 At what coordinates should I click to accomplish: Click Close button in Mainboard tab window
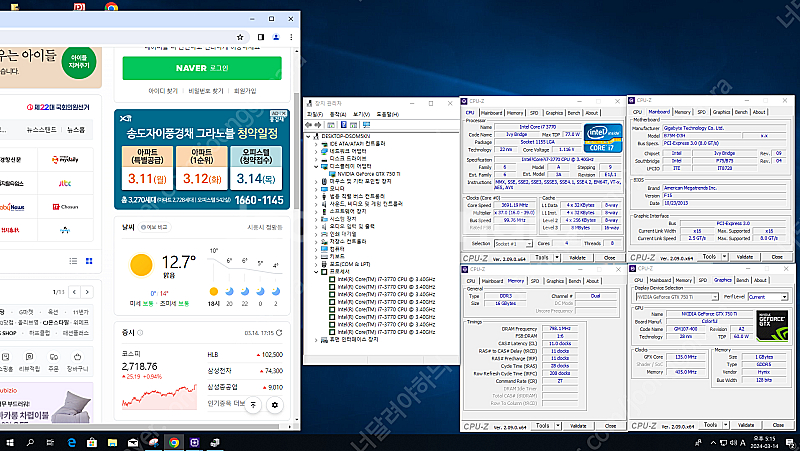(777, 257)
